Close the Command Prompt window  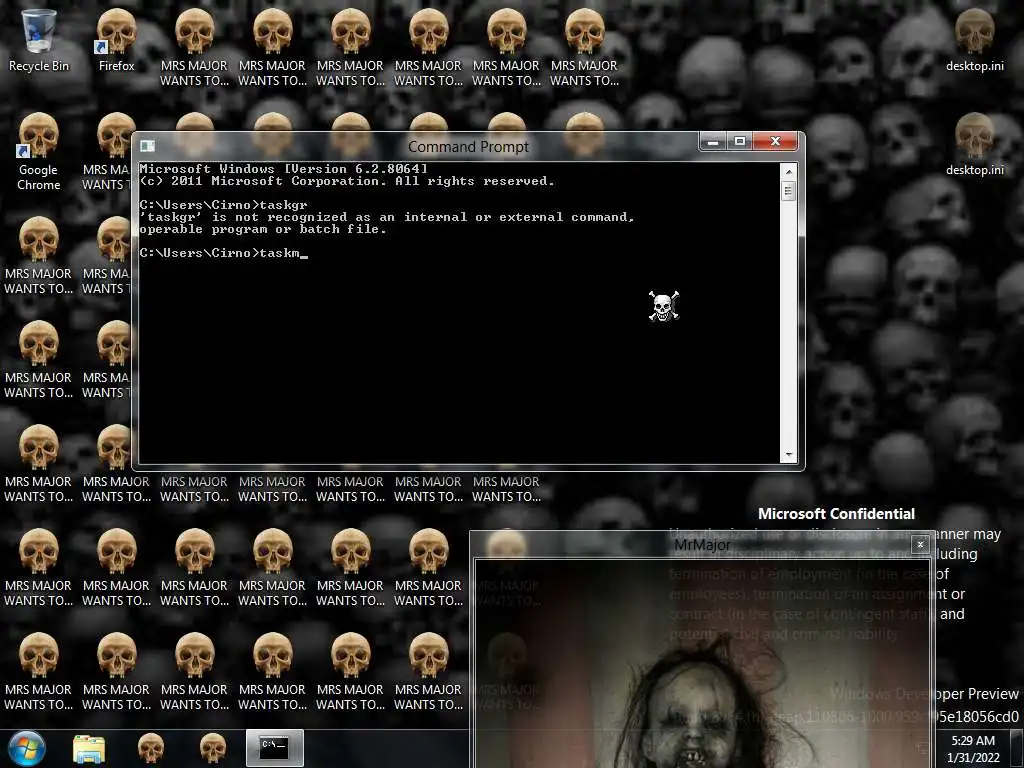click(x=775, y=141)
